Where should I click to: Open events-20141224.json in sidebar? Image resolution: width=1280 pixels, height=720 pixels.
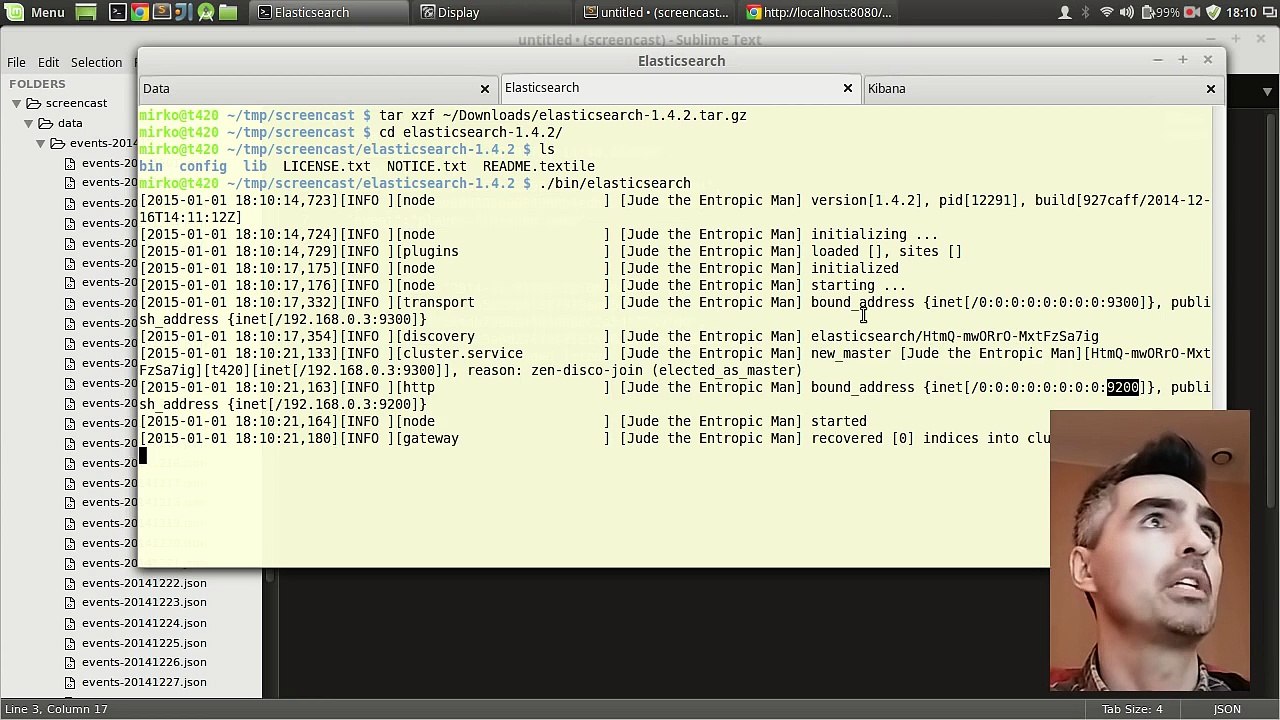[x=144, y=623]
